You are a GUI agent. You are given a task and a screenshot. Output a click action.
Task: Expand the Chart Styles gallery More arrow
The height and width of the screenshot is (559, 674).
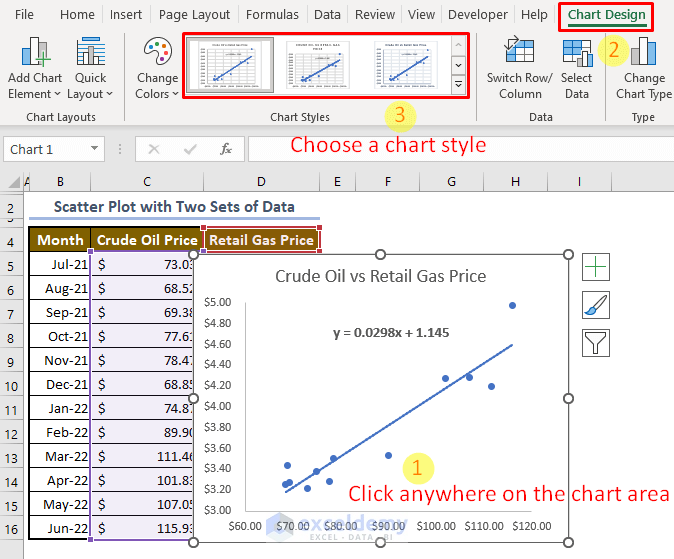459,85
